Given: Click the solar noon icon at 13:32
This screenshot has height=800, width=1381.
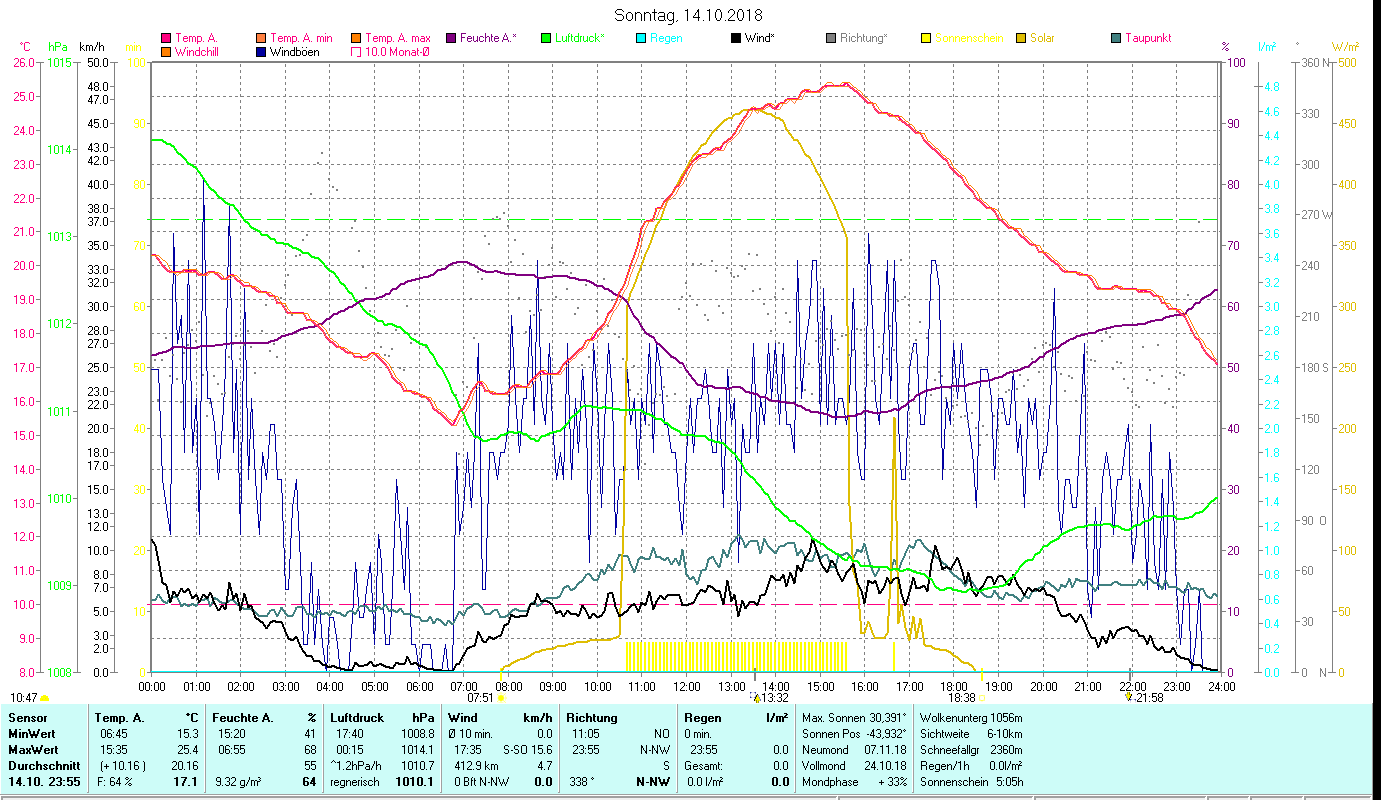Looking at the screenshot, I should click(x=755, y=698).
